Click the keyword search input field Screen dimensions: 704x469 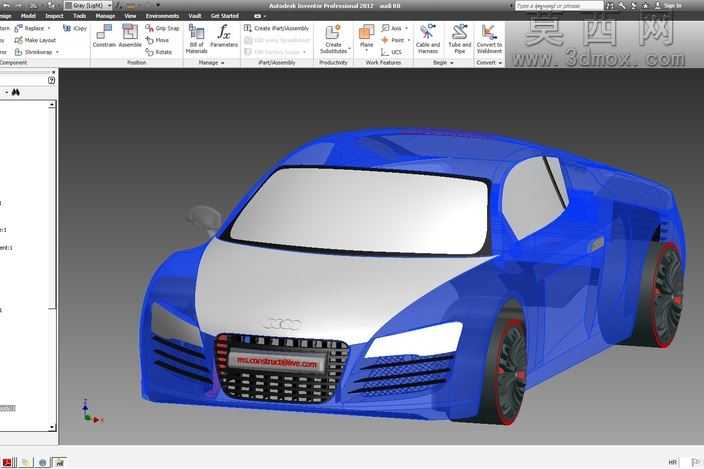[559, 5]
